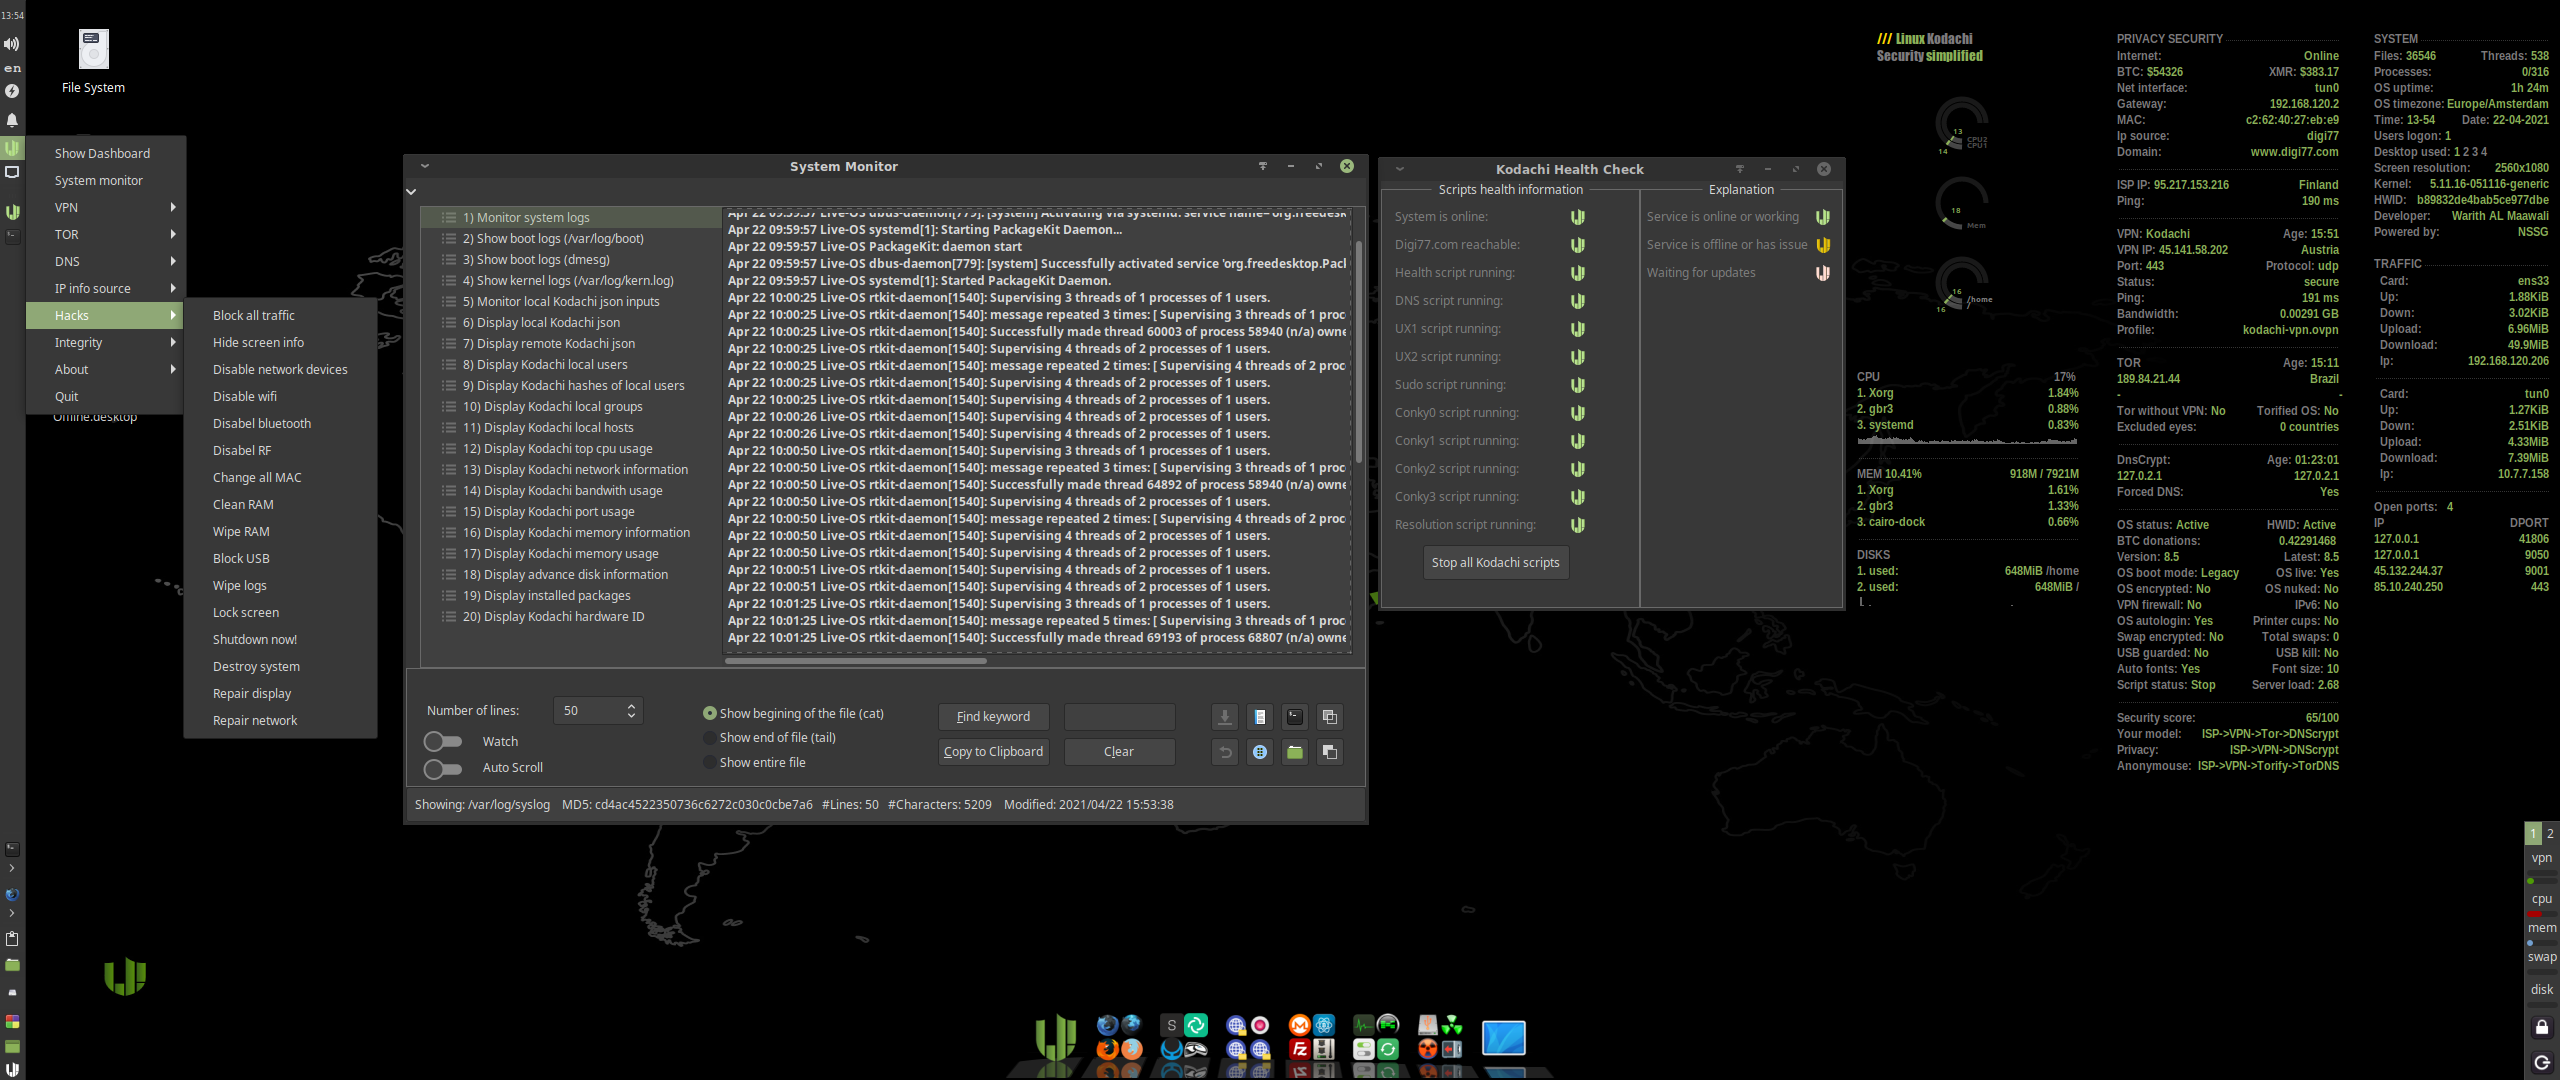Choose Block all traffic in Hacks menu
The height and width of the screenshot is (1080, 2560).
pos(280,315)
